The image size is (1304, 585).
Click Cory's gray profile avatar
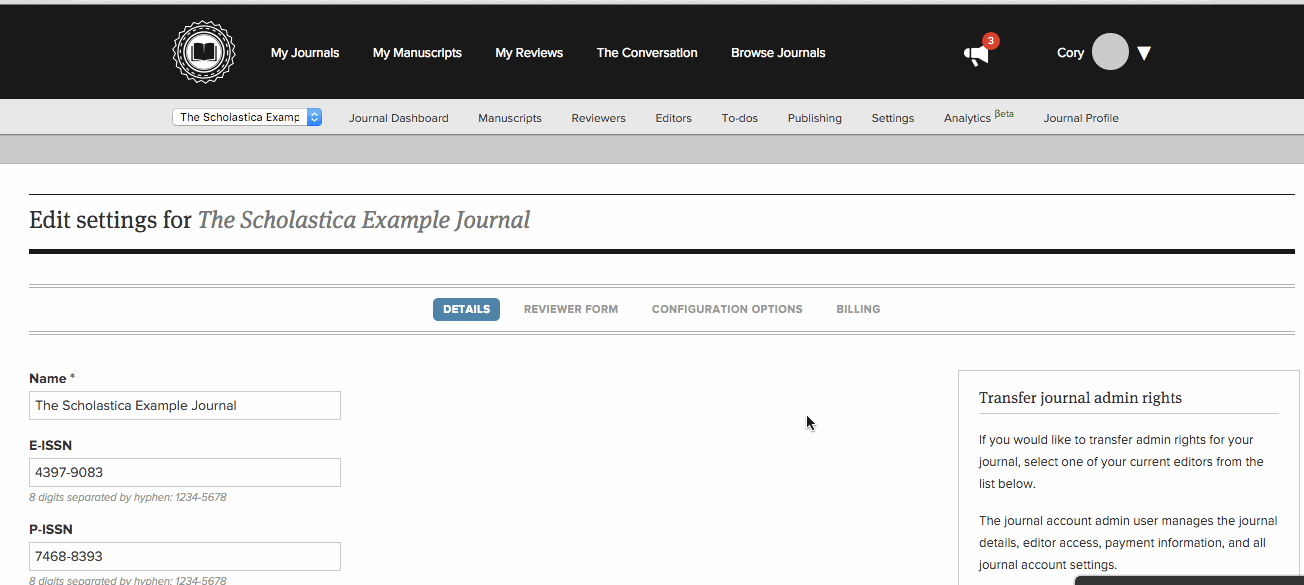(1110, 52)
